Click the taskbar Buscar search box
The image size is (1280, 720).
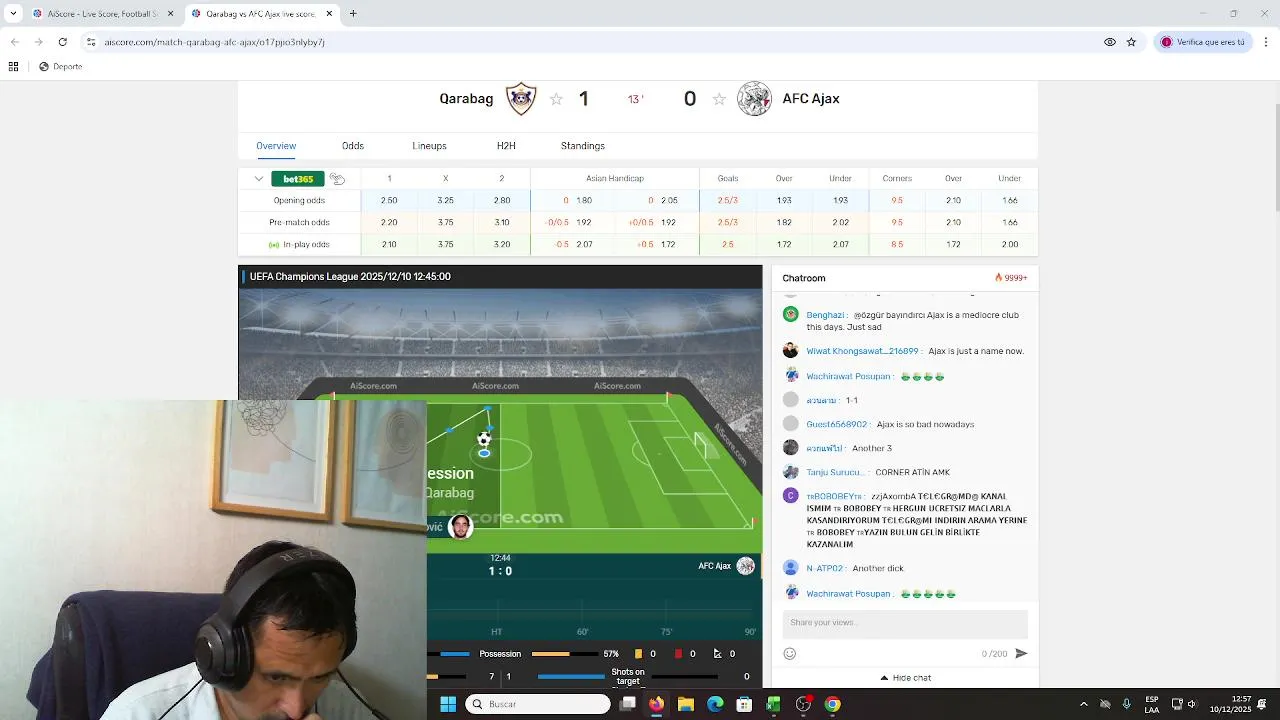(538, 704)
